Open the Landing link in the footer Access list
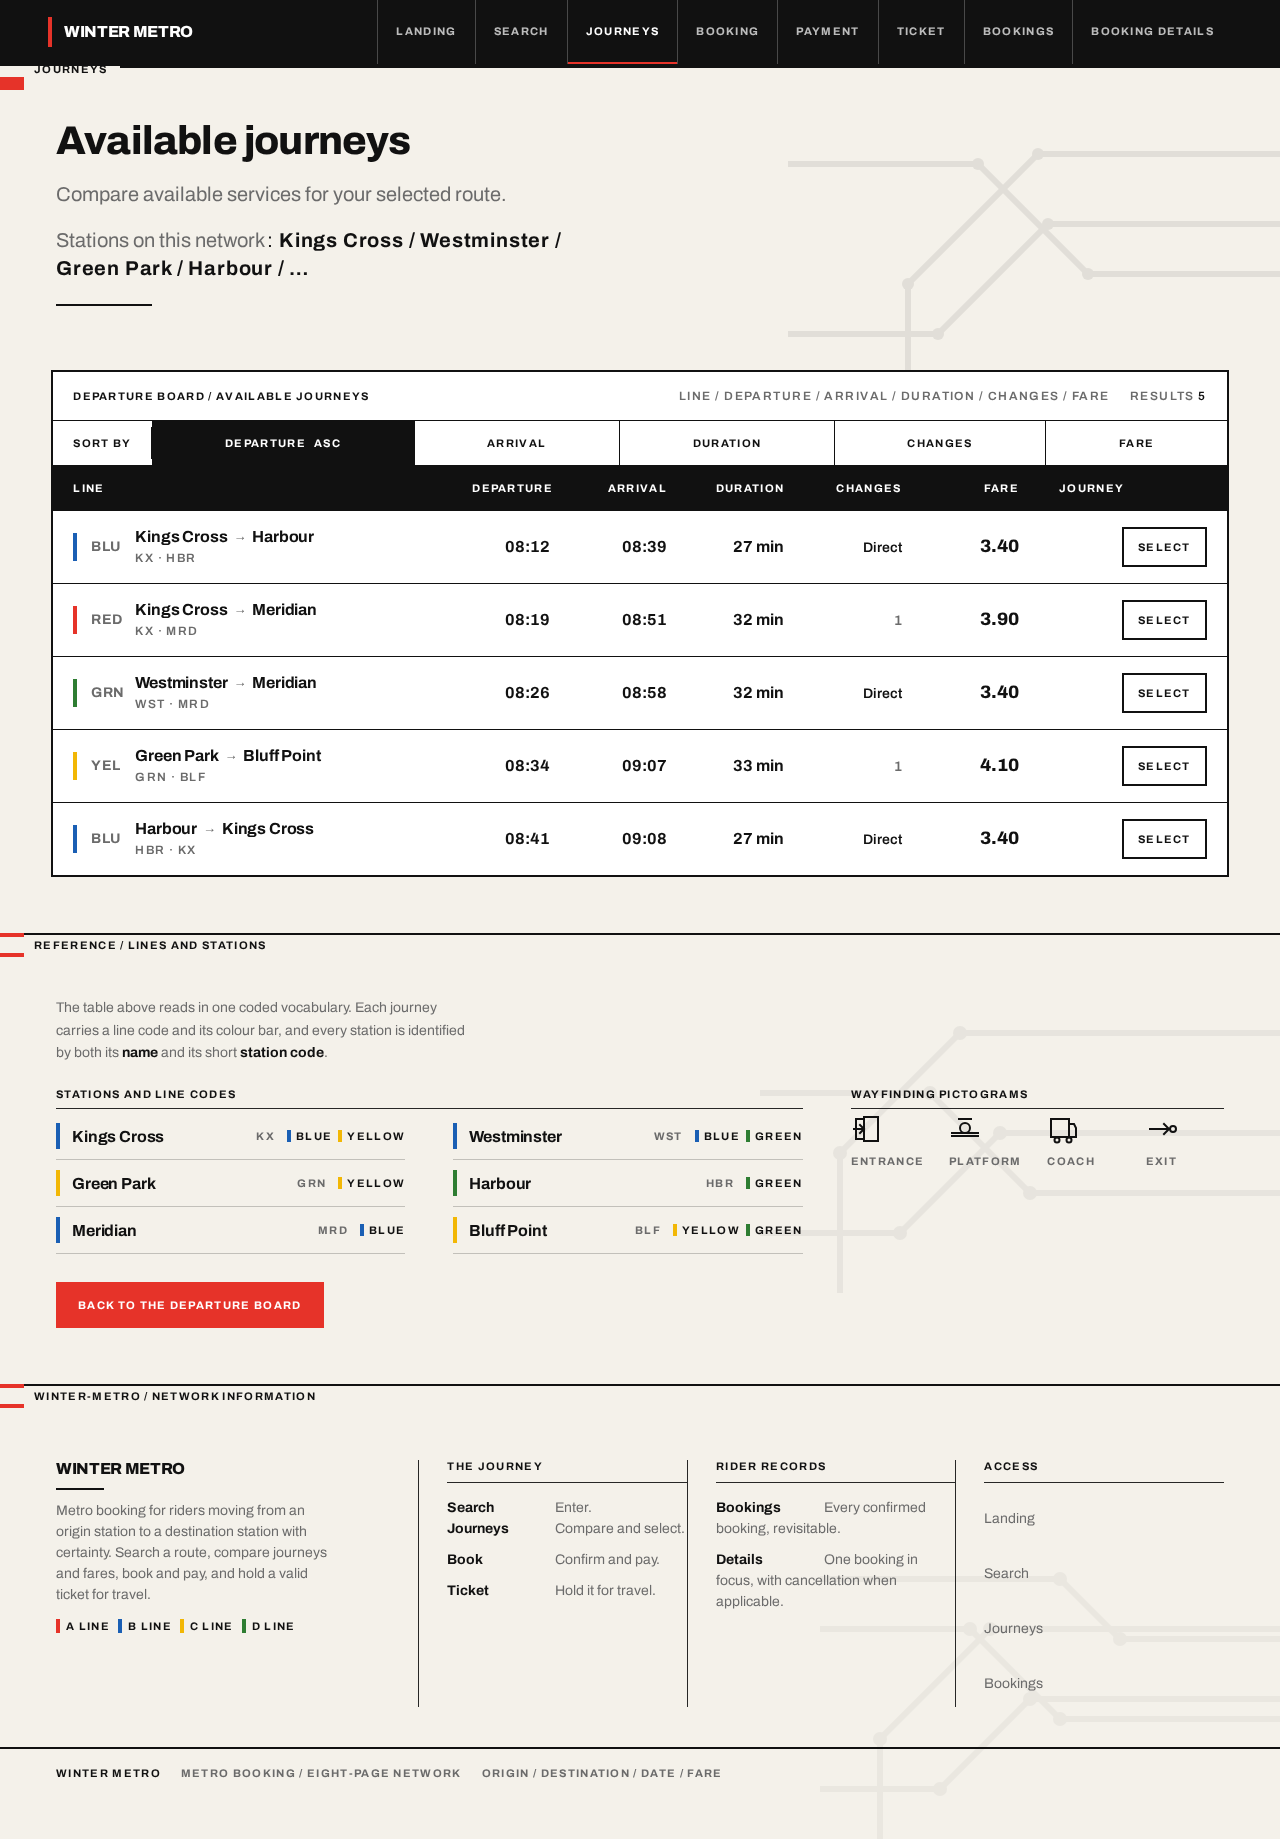Image resolution: width=1280 pixels, height=1839 pixels. click(x=1009, y=1518)
